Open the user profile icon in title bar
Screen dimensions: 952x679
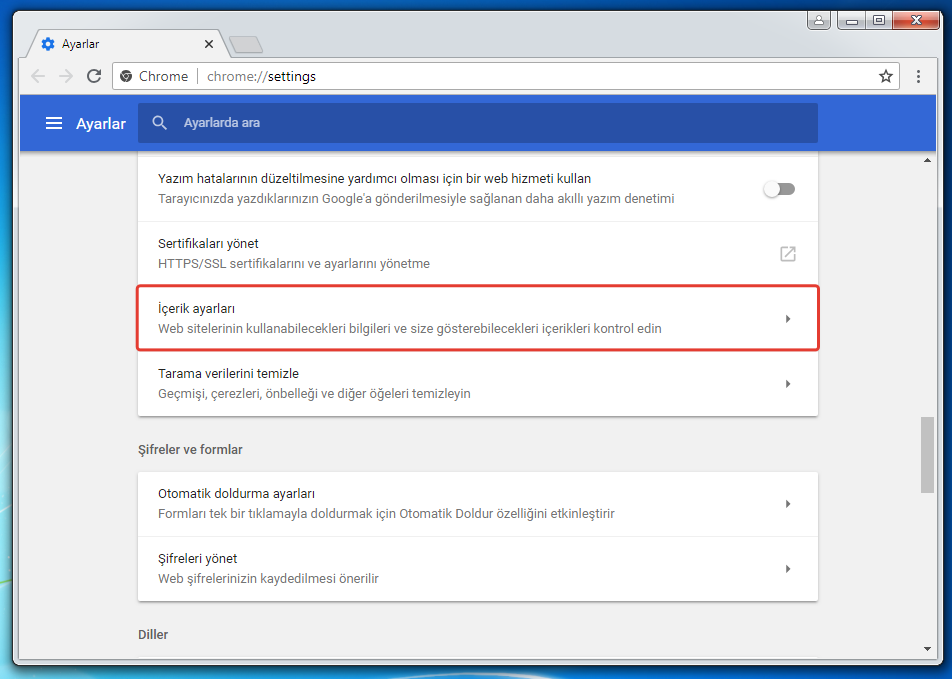[819, 20]
